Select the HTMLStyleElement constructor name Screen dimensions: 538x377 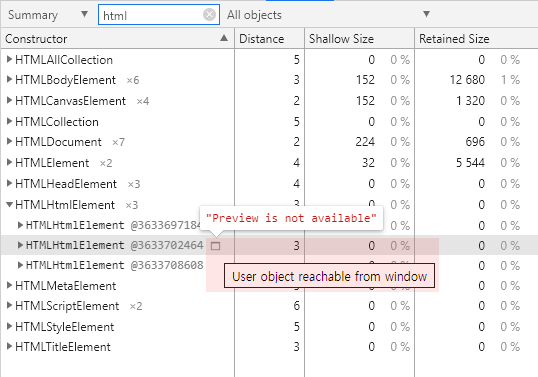pyautogui.click(x=65, y=327)
